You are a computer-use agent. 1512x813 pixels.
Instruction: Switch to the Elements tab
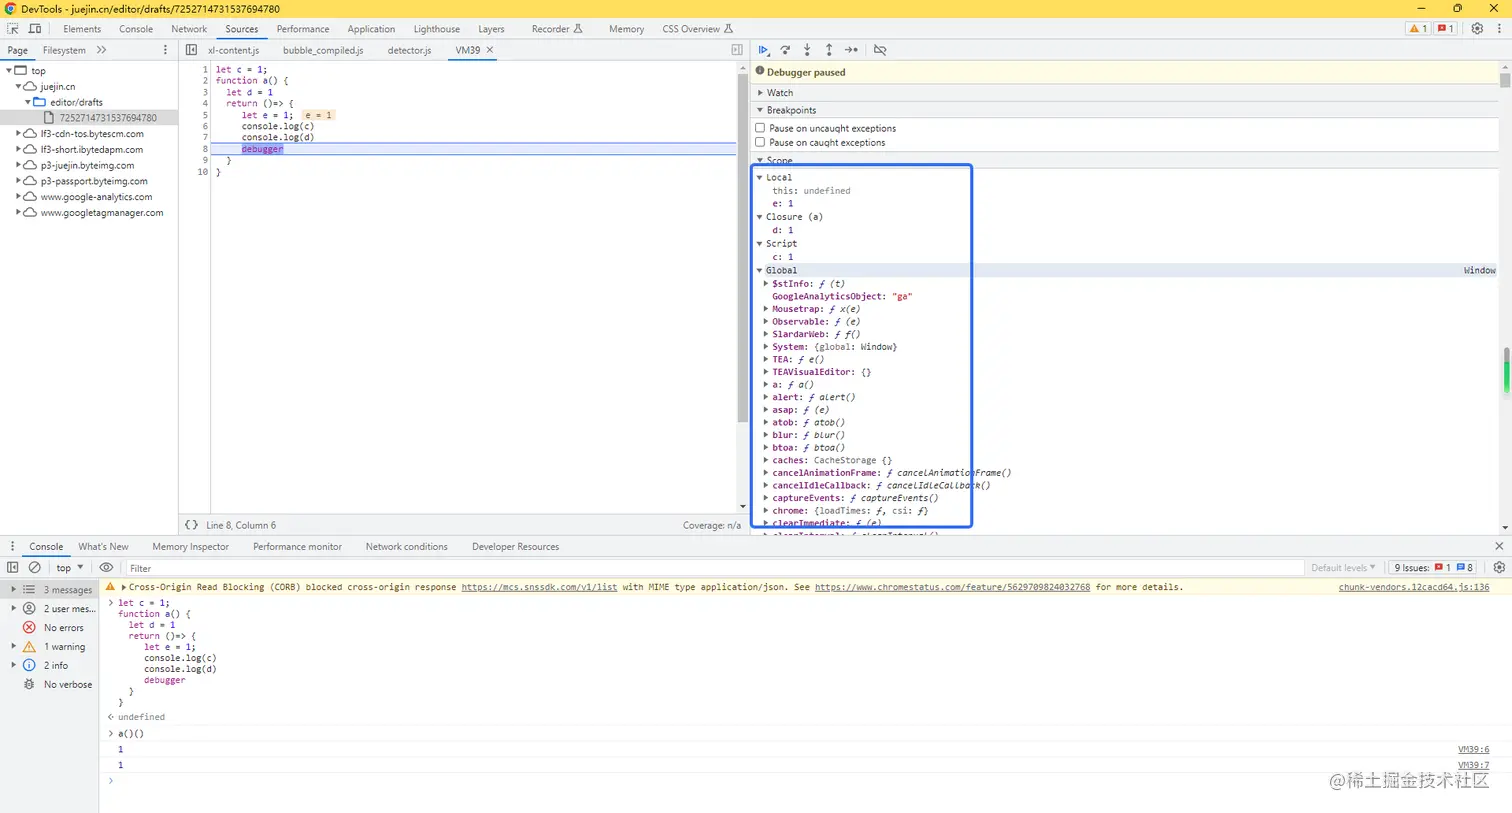click(x=82, y=29)
